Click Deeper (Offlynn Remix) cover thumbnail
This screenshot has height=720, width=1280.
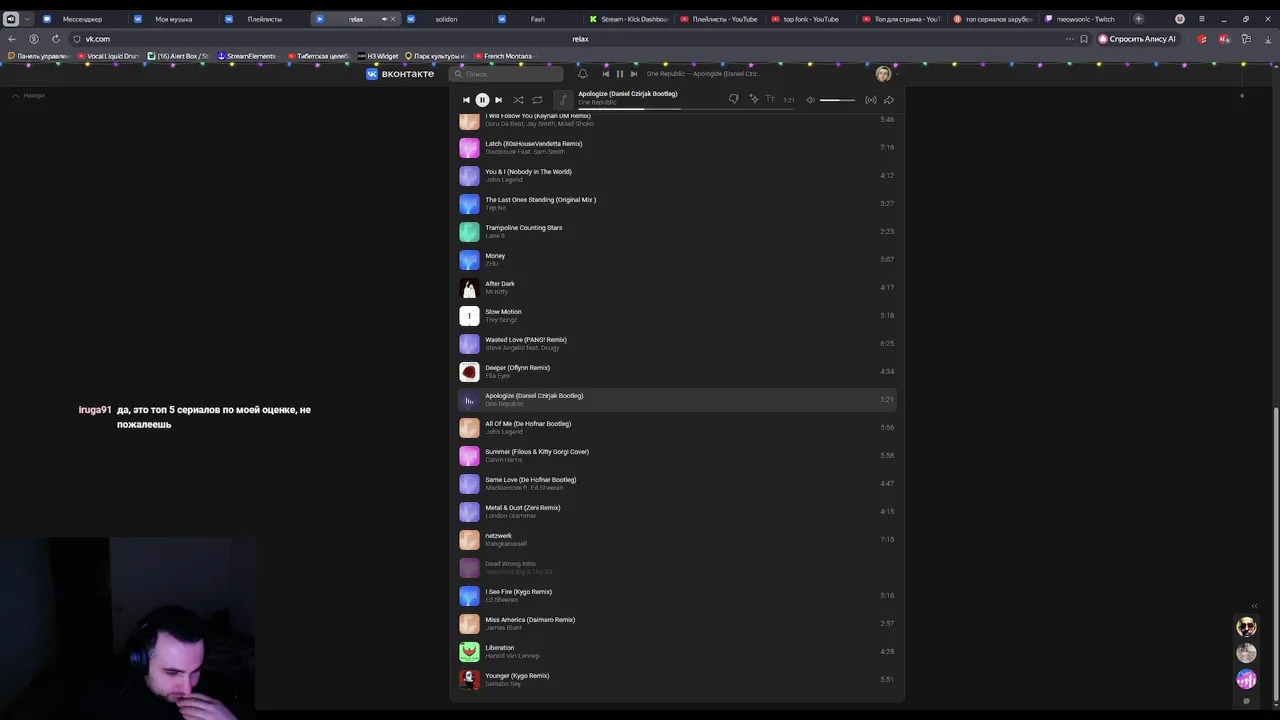pos(469,372)
